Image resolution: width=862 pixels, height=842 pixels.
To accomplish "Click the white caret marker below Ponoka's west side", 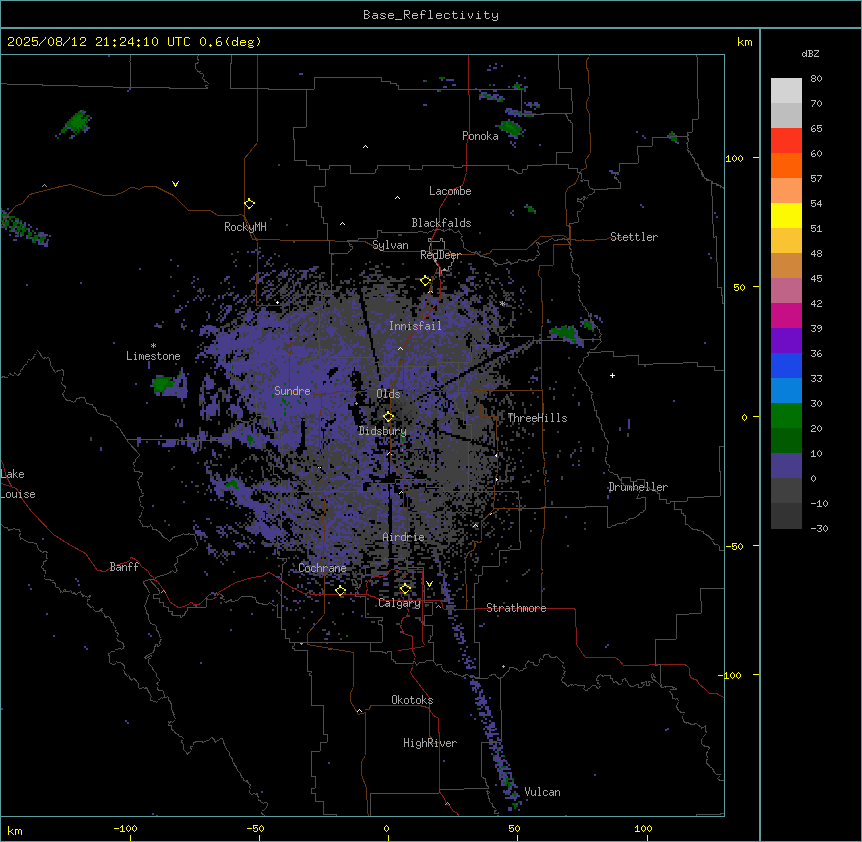I will point(365,147).
